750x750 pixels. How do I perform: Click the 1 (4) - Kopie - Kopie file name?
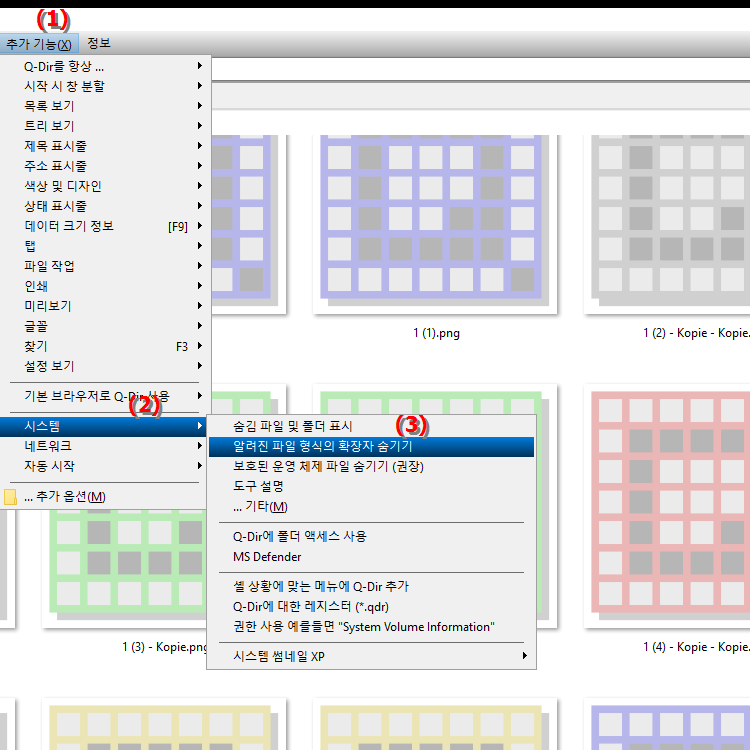click(x=696, y=647)
